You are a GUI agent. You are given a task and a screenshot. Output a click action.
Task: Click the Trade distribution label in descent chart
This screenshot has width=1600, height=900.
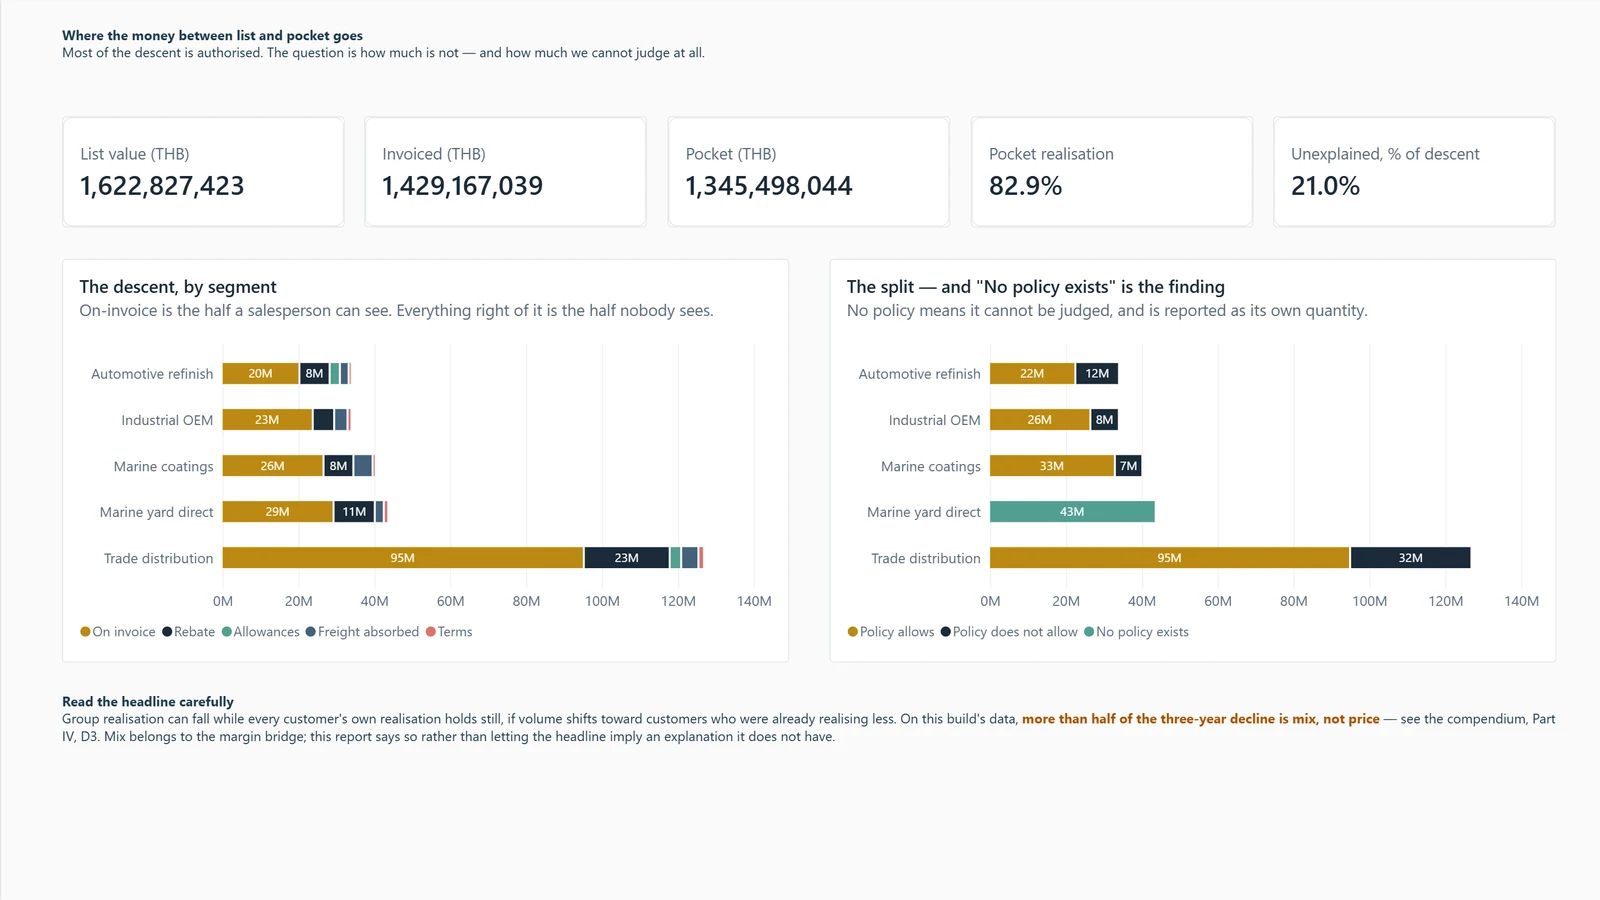coord(159,558)
